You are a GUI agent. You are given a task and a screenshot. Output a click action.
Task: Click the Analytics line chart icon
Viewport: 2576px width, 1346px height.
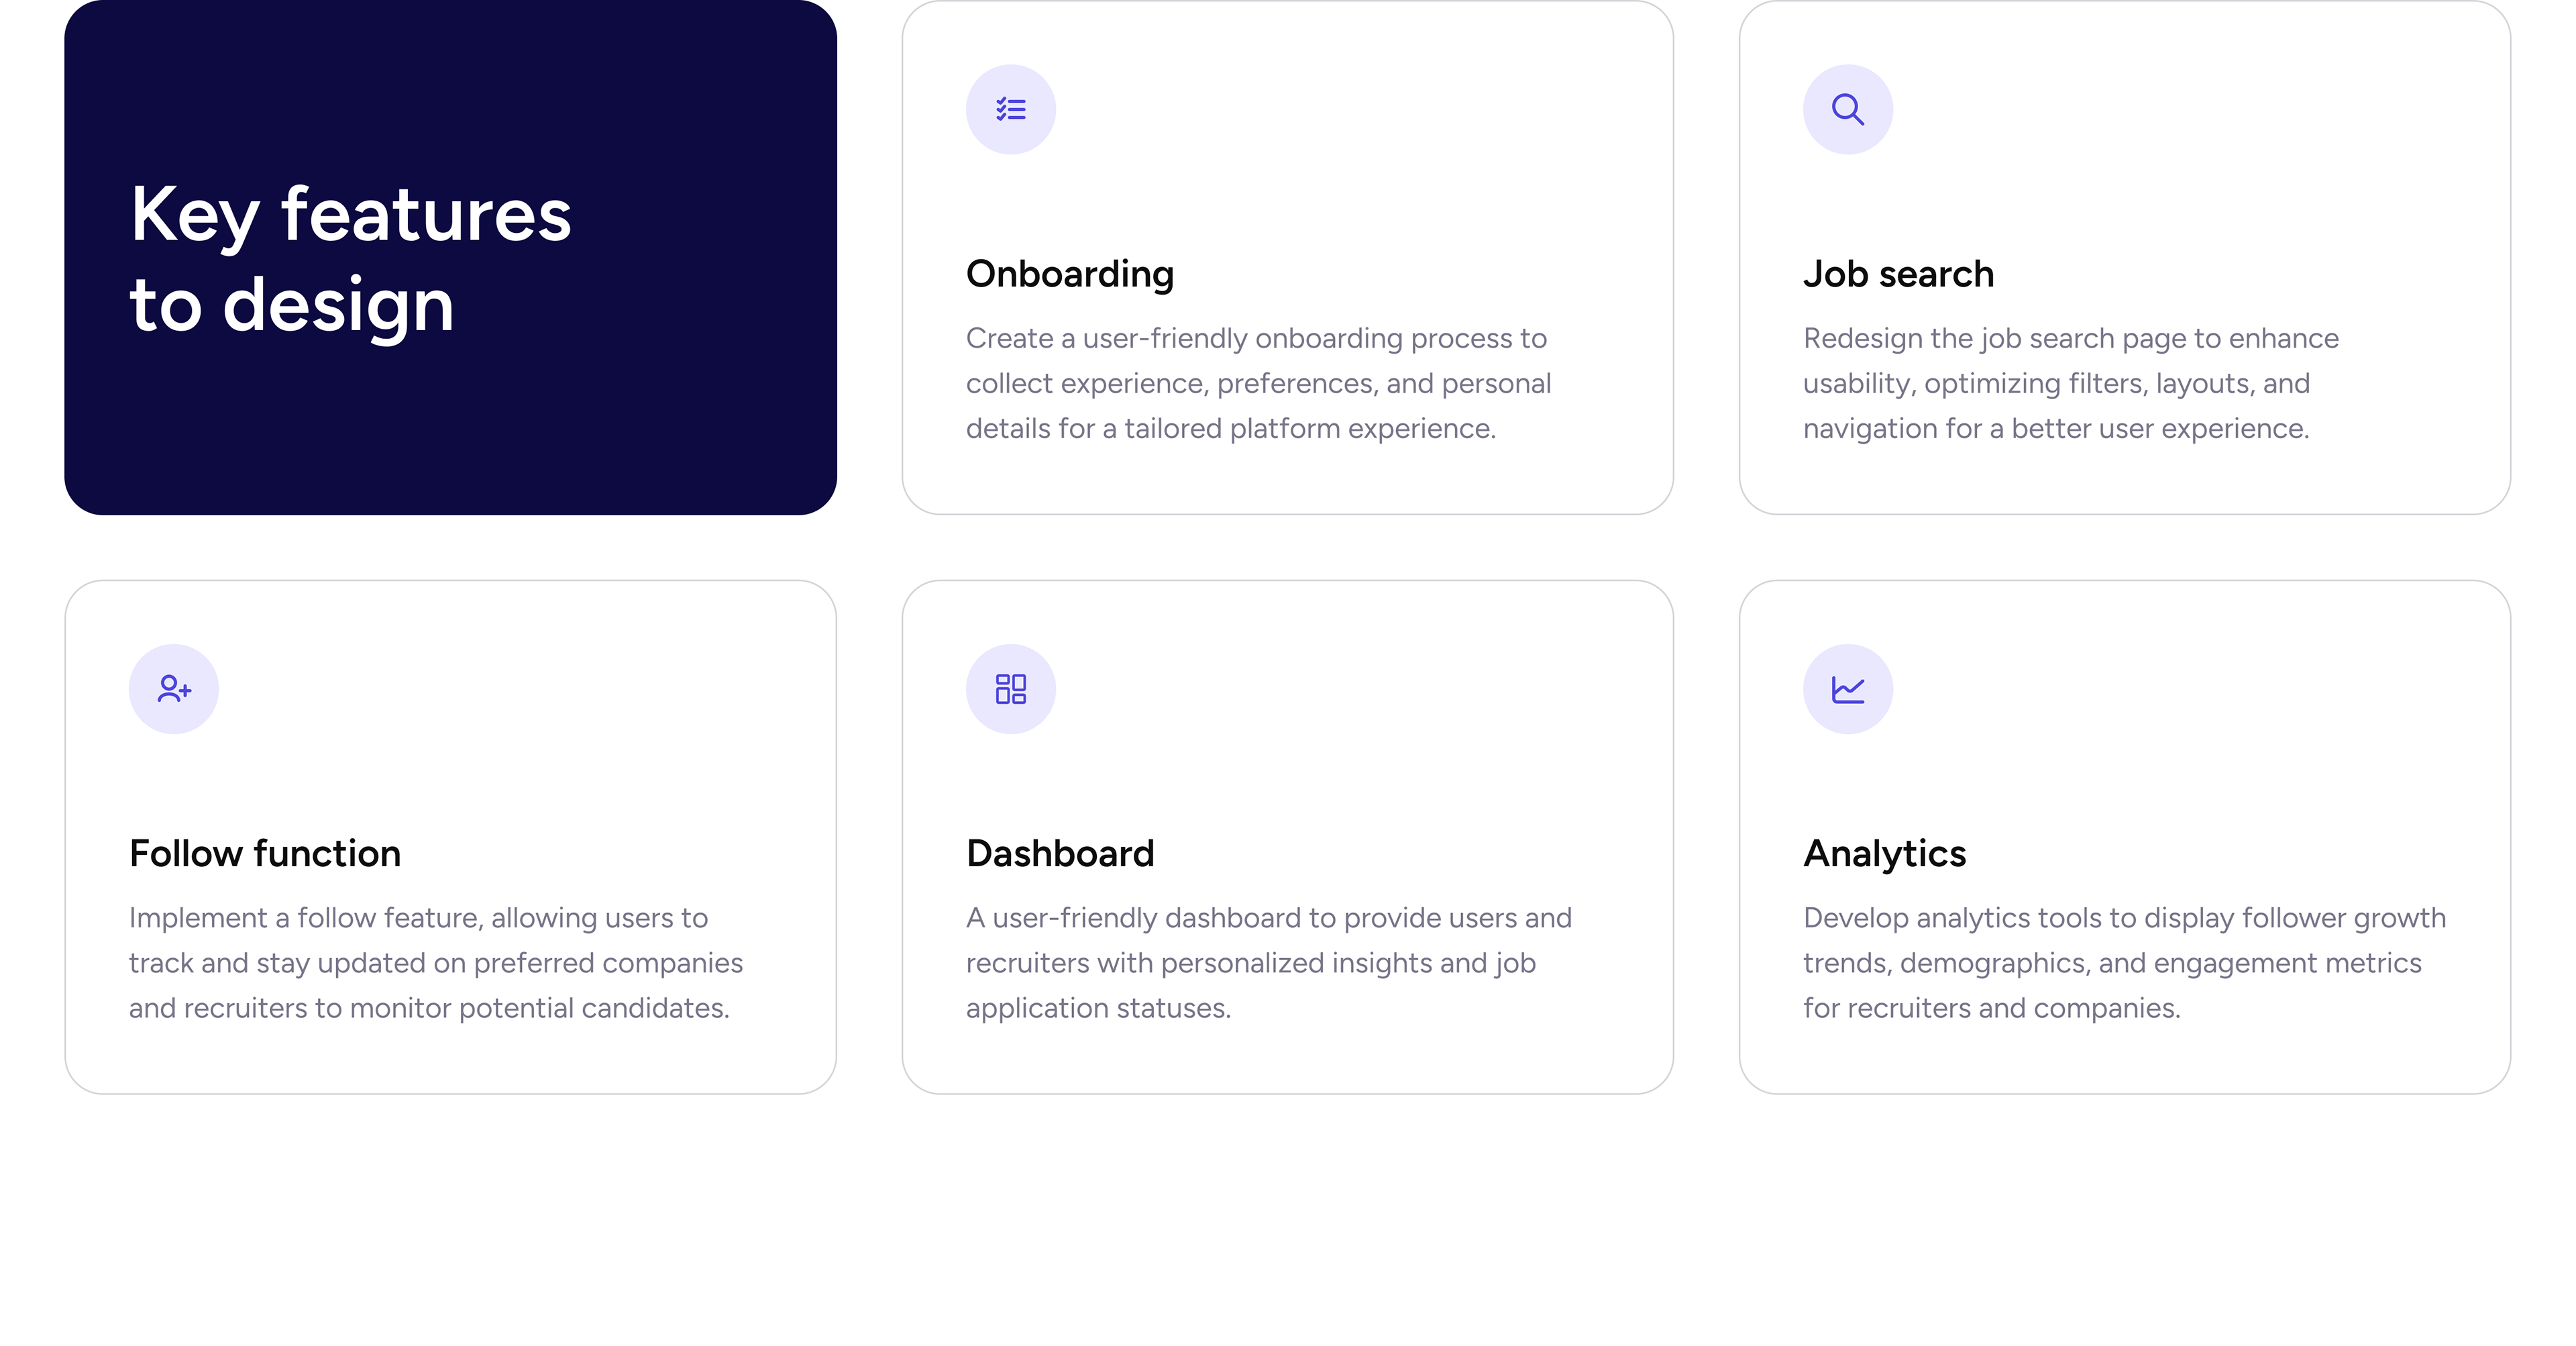(1847, 688)
